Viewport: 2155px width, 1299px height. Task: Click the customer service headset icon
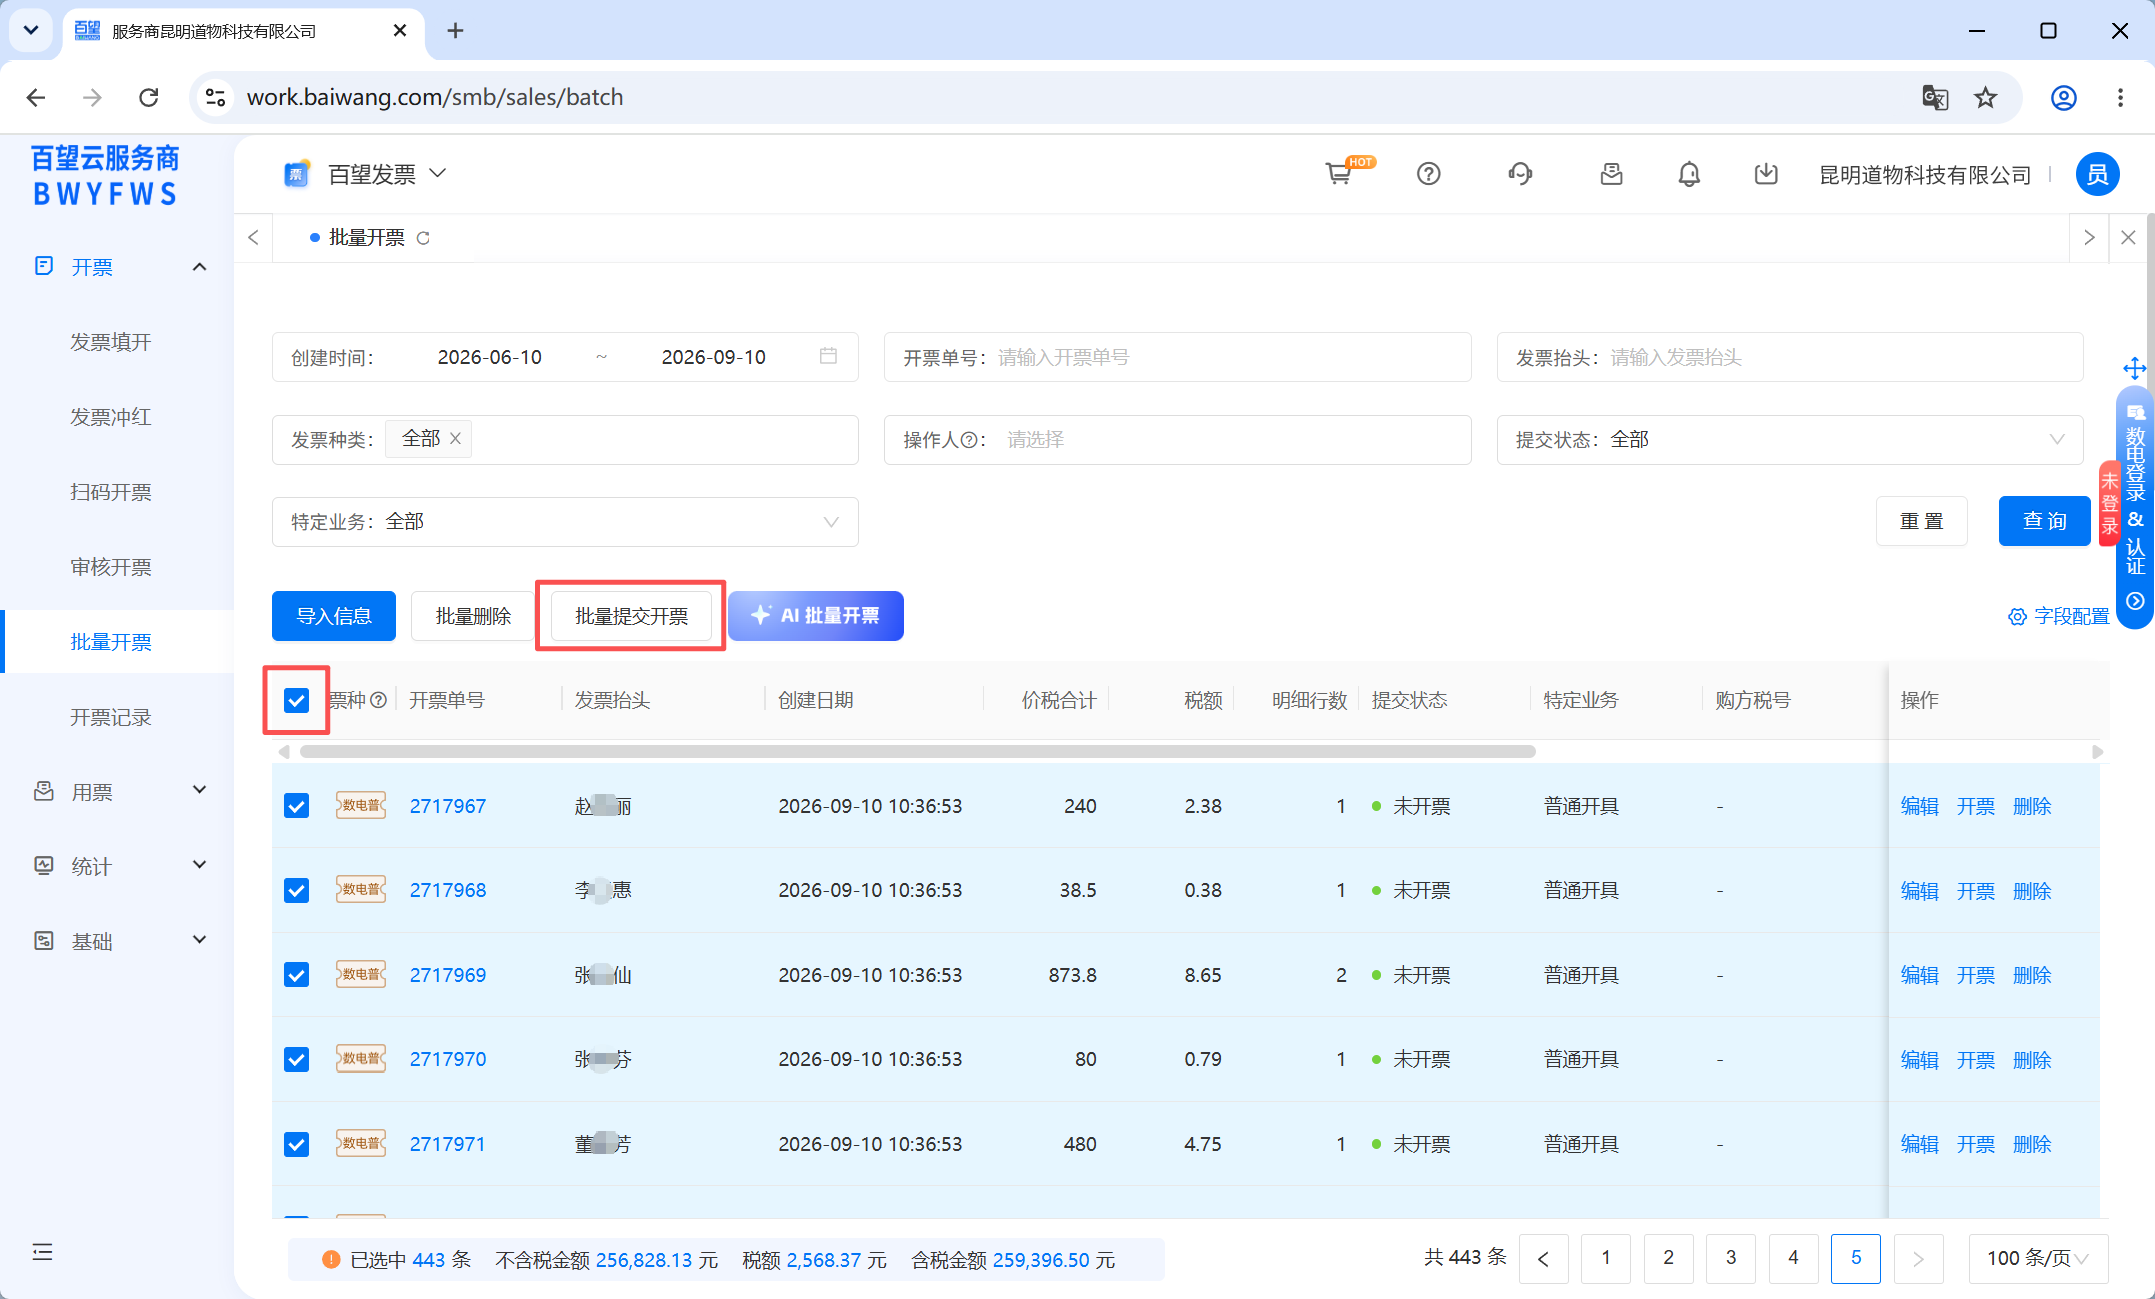(1520, 174)
